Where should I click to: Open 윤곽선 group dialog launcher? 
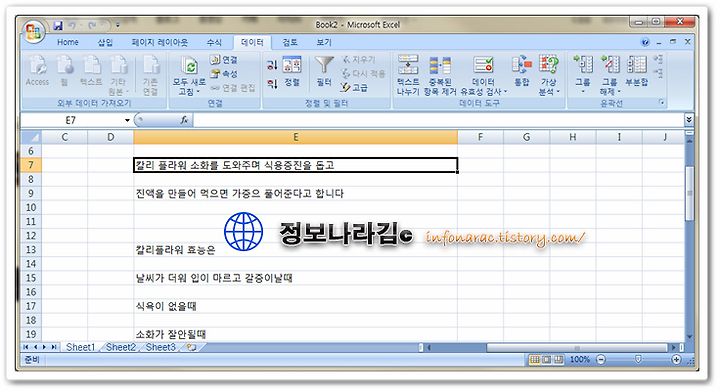coord(662,103)
